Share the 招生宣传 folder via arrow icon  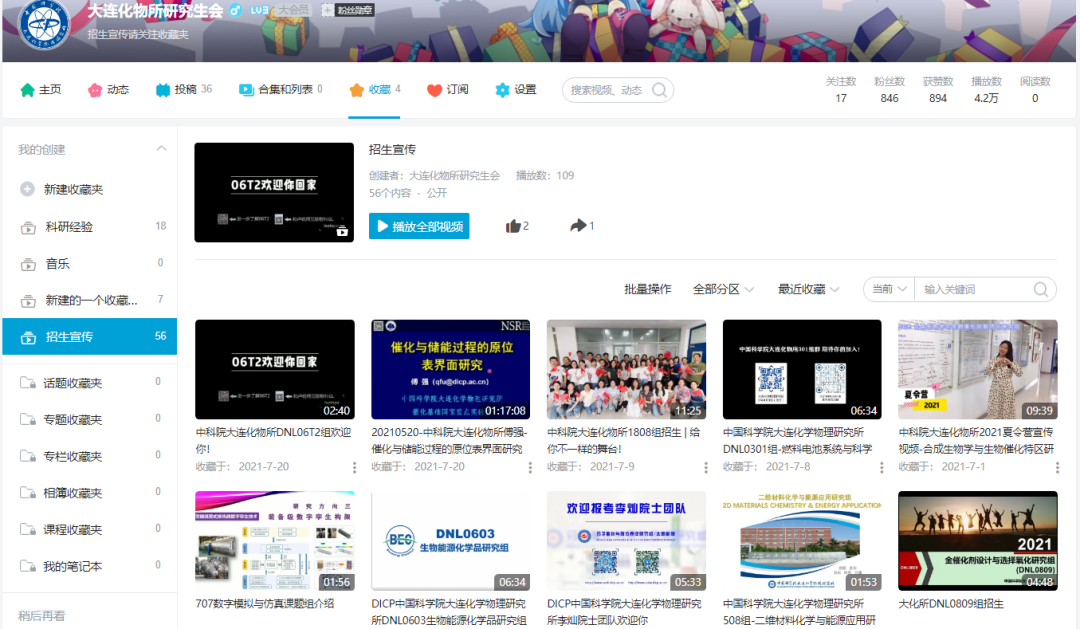click(x=578, y=225)
